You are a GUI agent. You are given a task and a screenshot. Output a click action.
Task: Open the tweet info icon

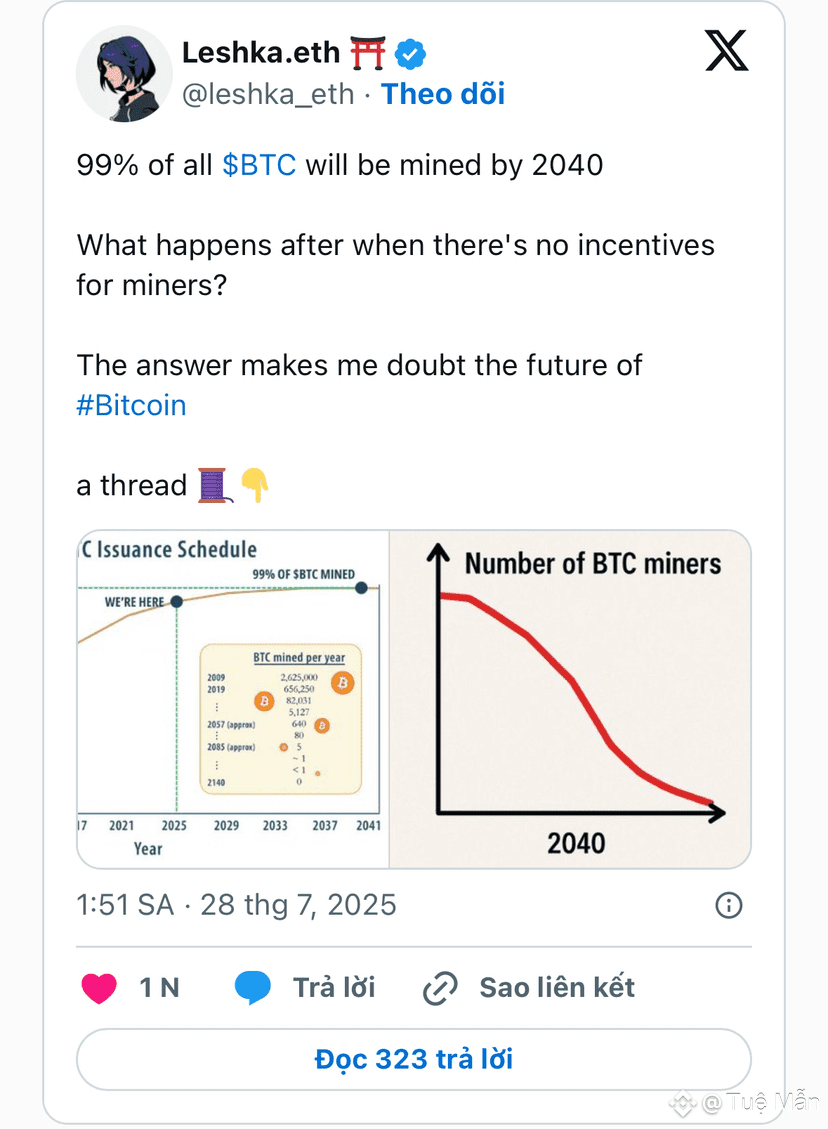pos(729,905)
